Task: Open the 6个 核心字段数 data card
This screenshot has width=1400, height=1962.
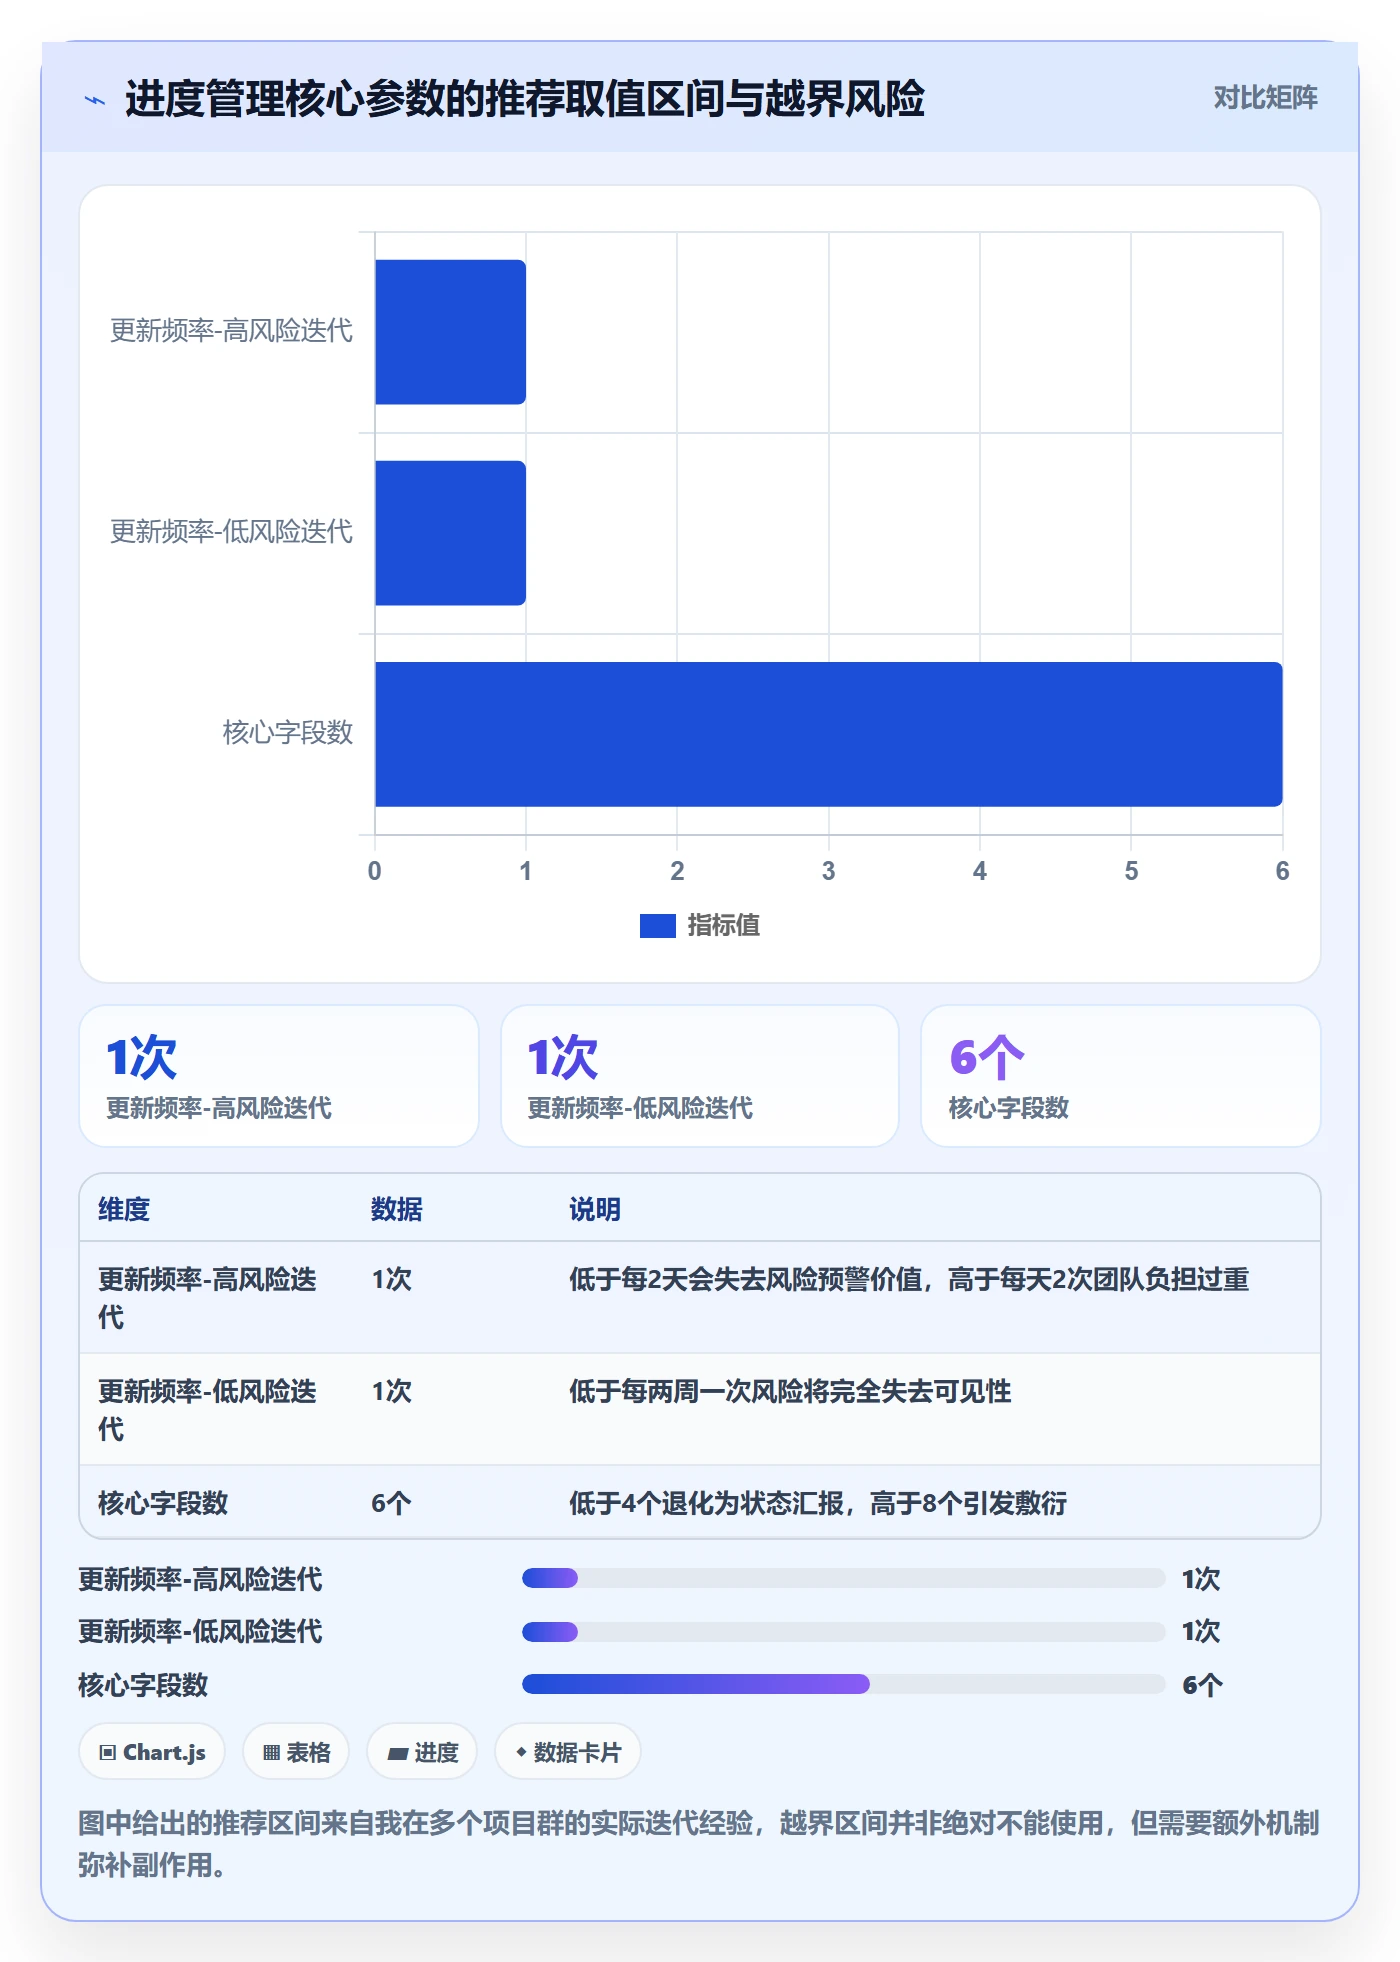Action: [x=1121, y=1076]
